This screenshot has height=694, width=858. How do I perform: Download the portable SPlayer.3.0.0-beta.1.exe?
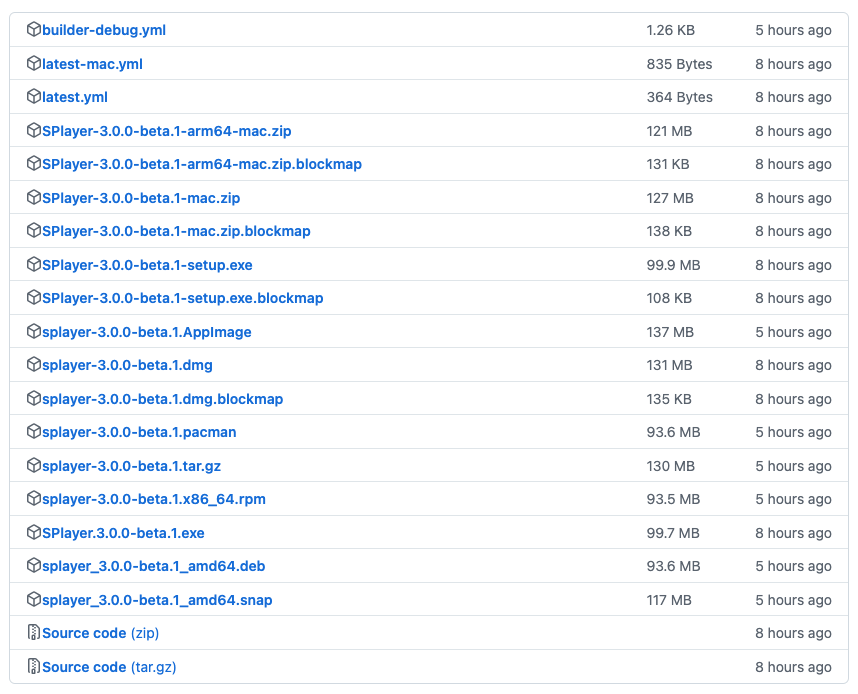pyautogui.click(x=123, y=533)
